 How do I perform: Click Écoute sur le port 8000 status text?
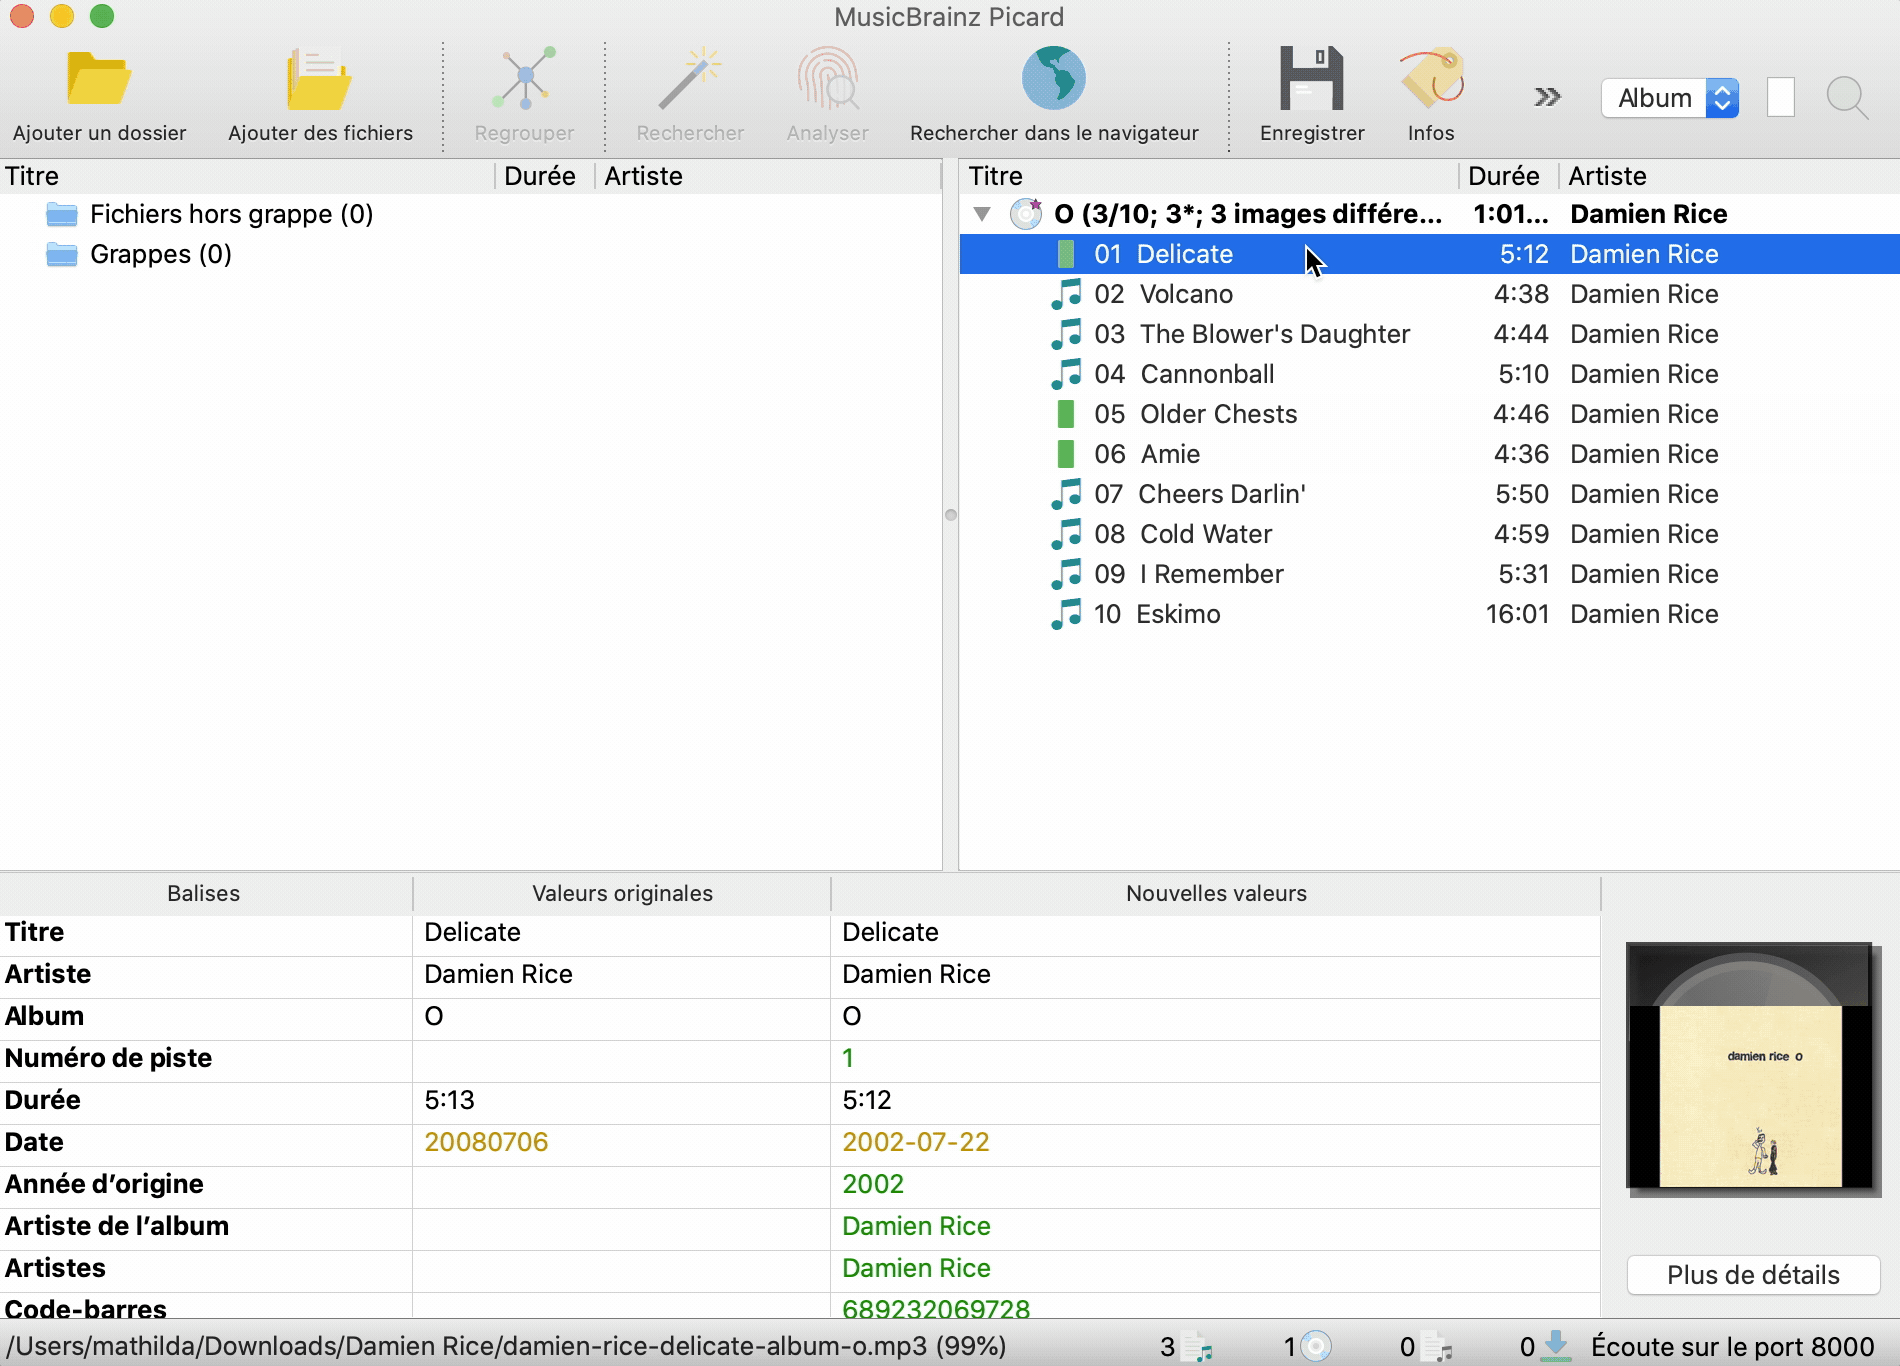[1732, 1347]
